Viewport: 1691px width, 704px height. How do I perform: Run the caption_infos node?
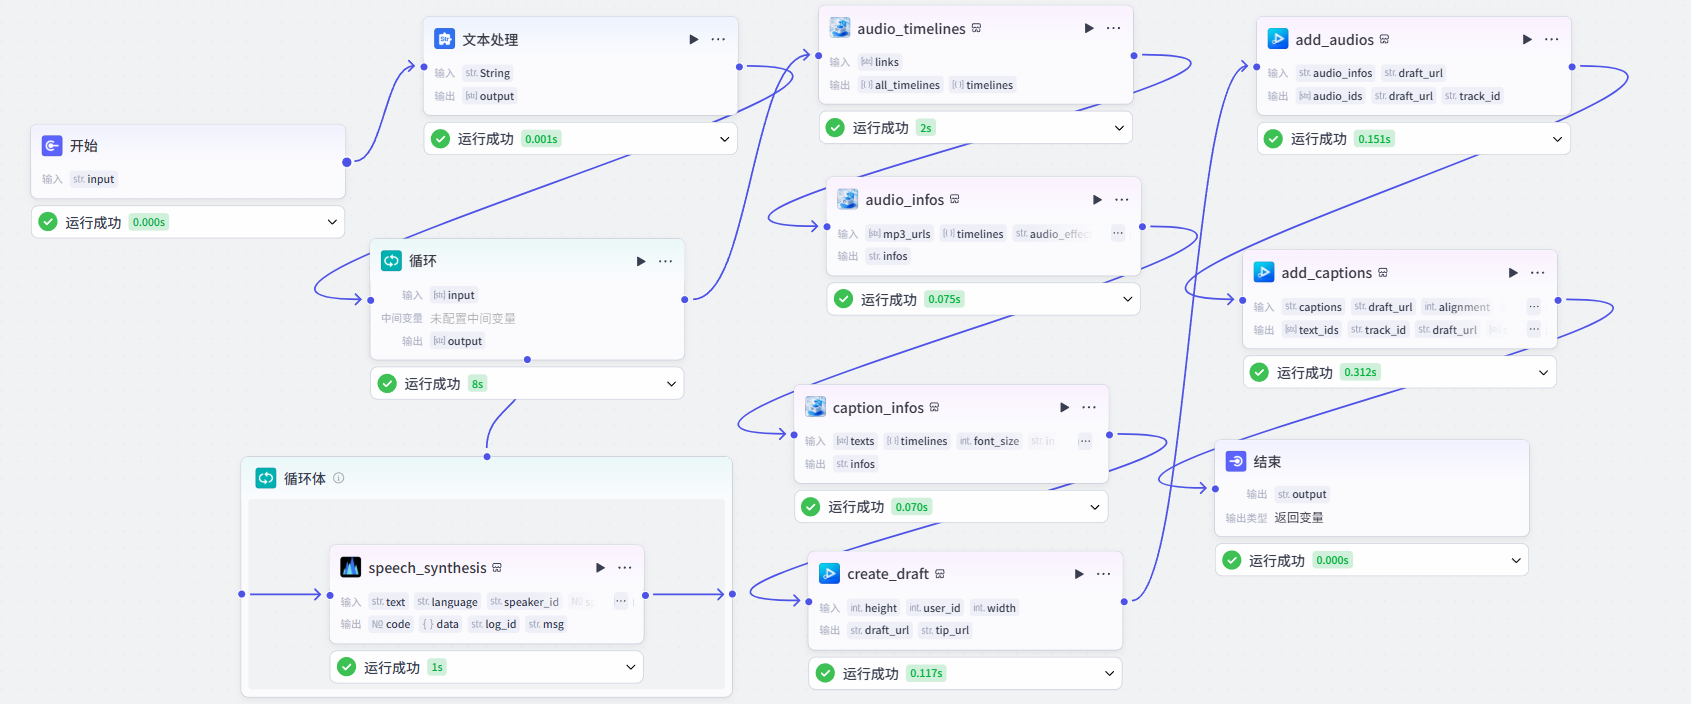tap(1064, 407)
